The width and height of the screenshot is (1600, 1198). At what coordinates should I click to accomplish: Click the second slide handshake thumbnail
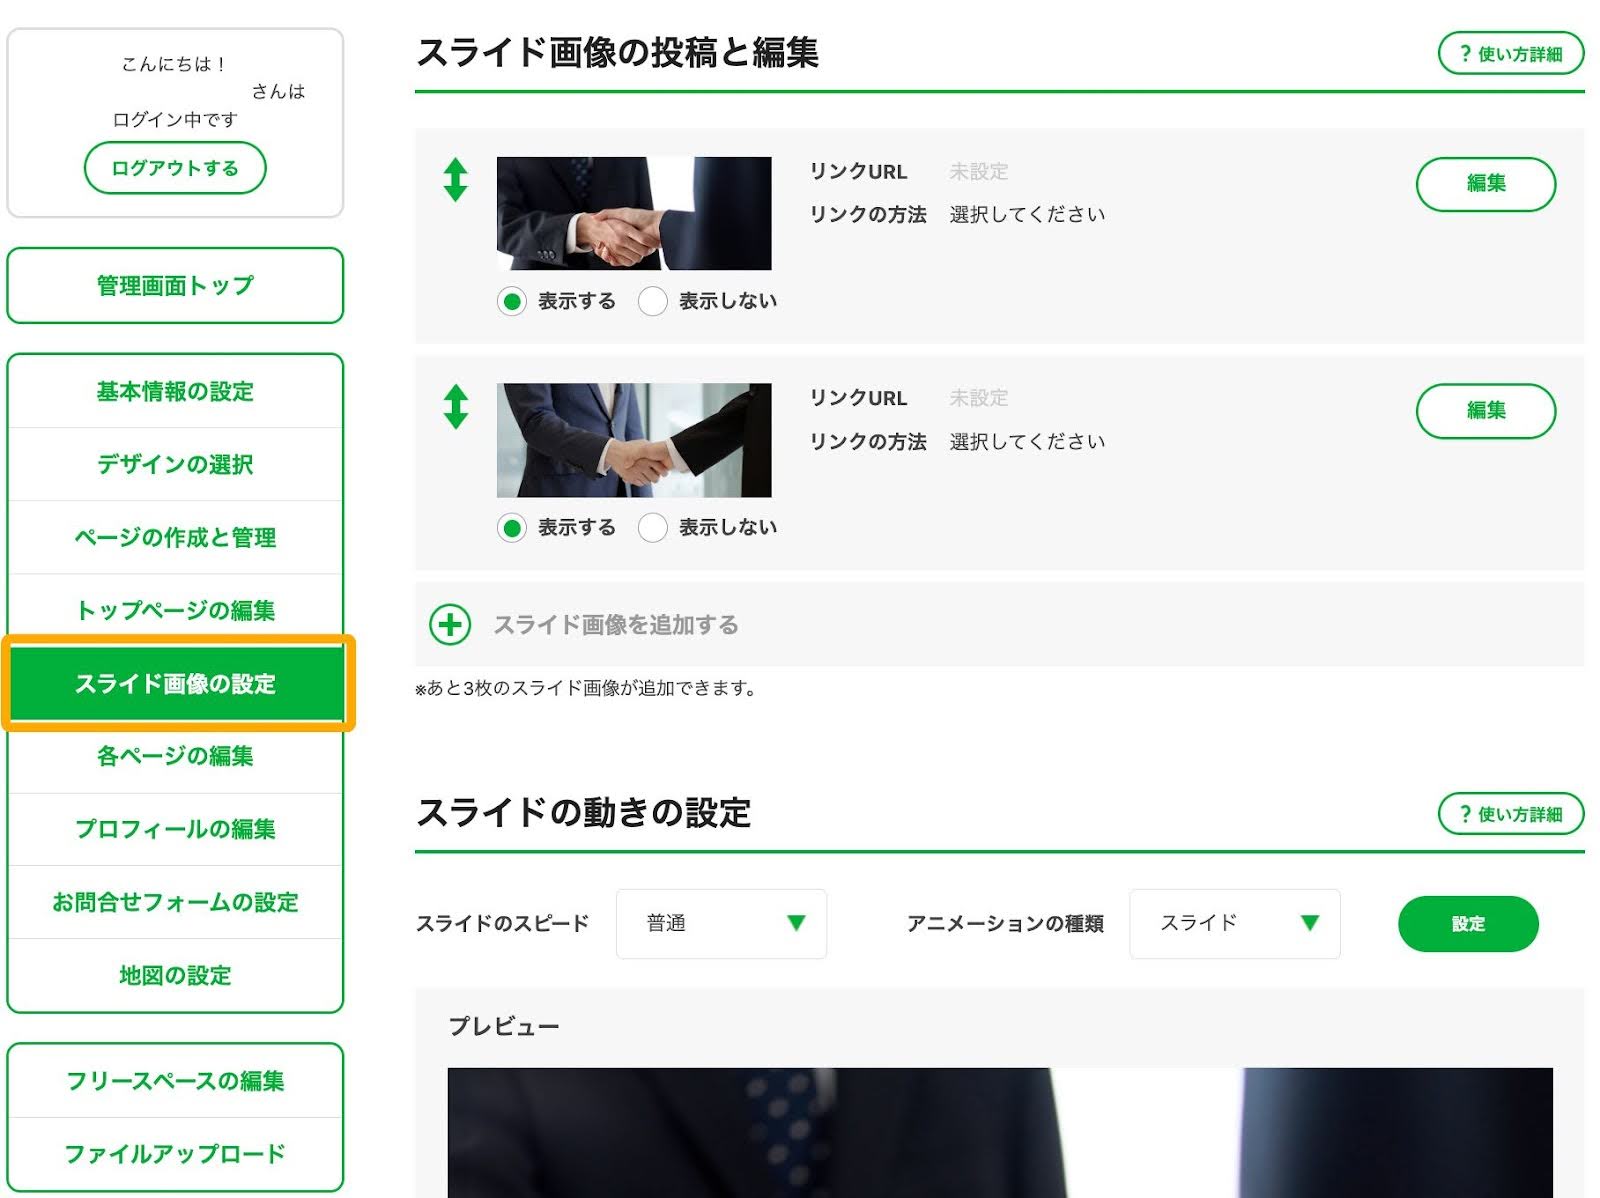tap(634, 440)
